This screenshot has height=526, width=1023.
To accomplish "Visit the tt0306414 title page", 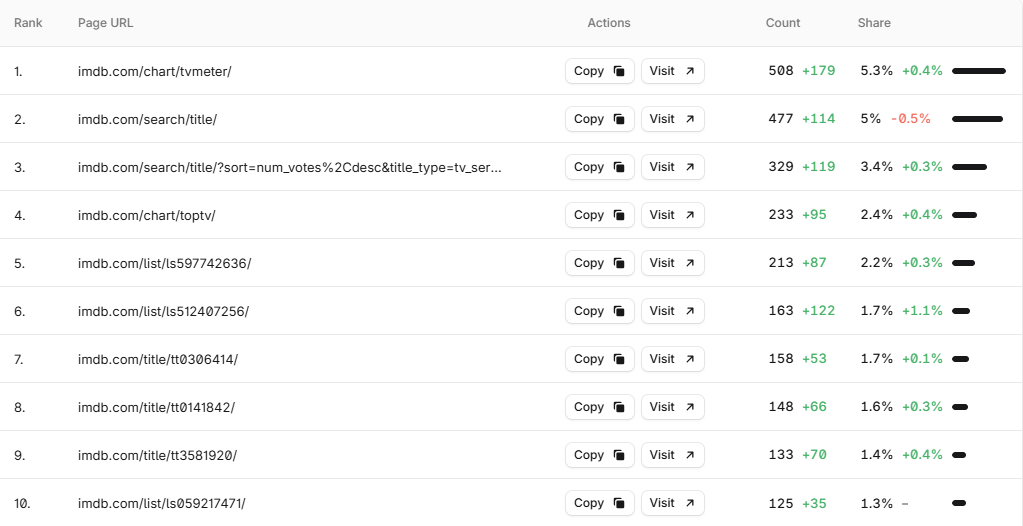I will (673, 359).
